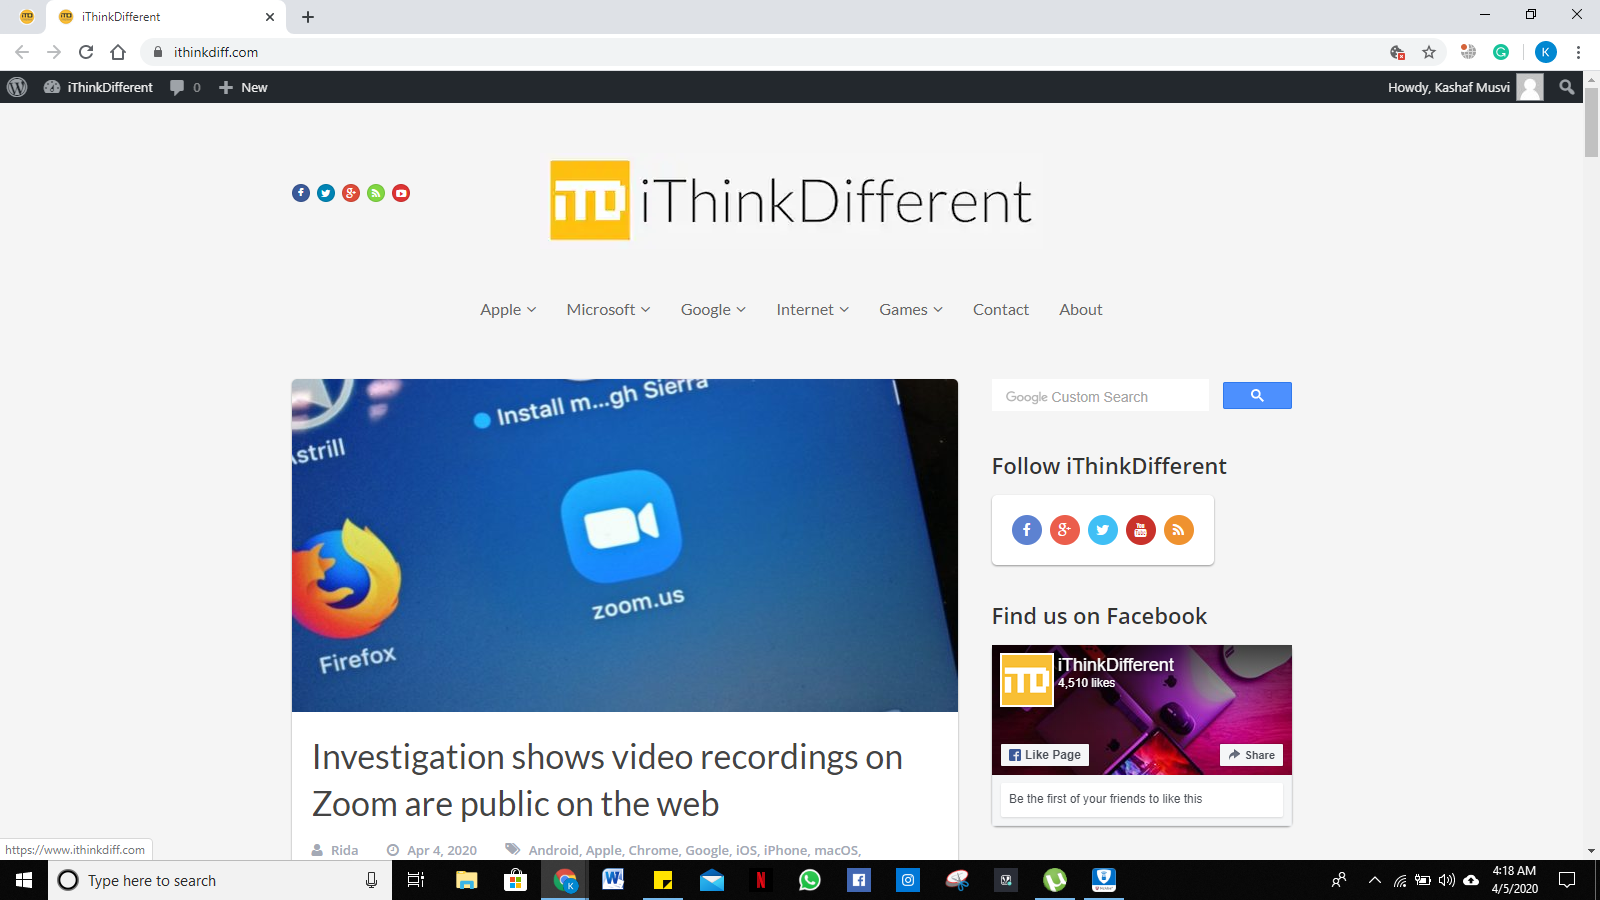Open the About menu item
The height and width of the screenshot is (900, 1600).
click(x=1080, y=310)
